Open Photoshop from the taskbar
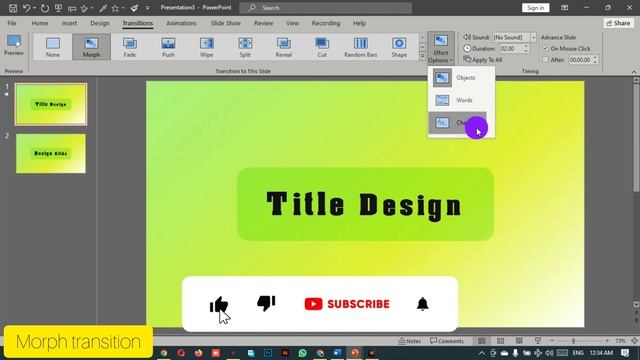 (268, 353)
